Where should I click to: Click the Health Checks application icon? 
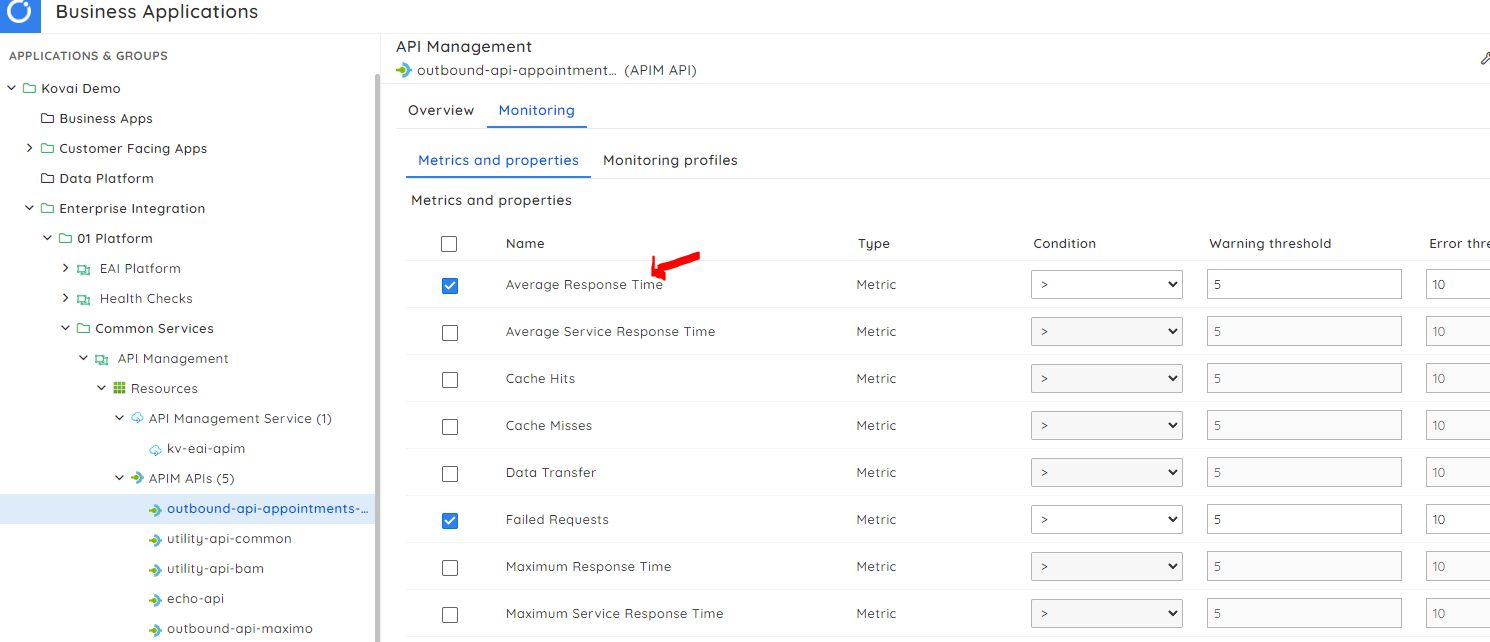click(x=84, y=298)
